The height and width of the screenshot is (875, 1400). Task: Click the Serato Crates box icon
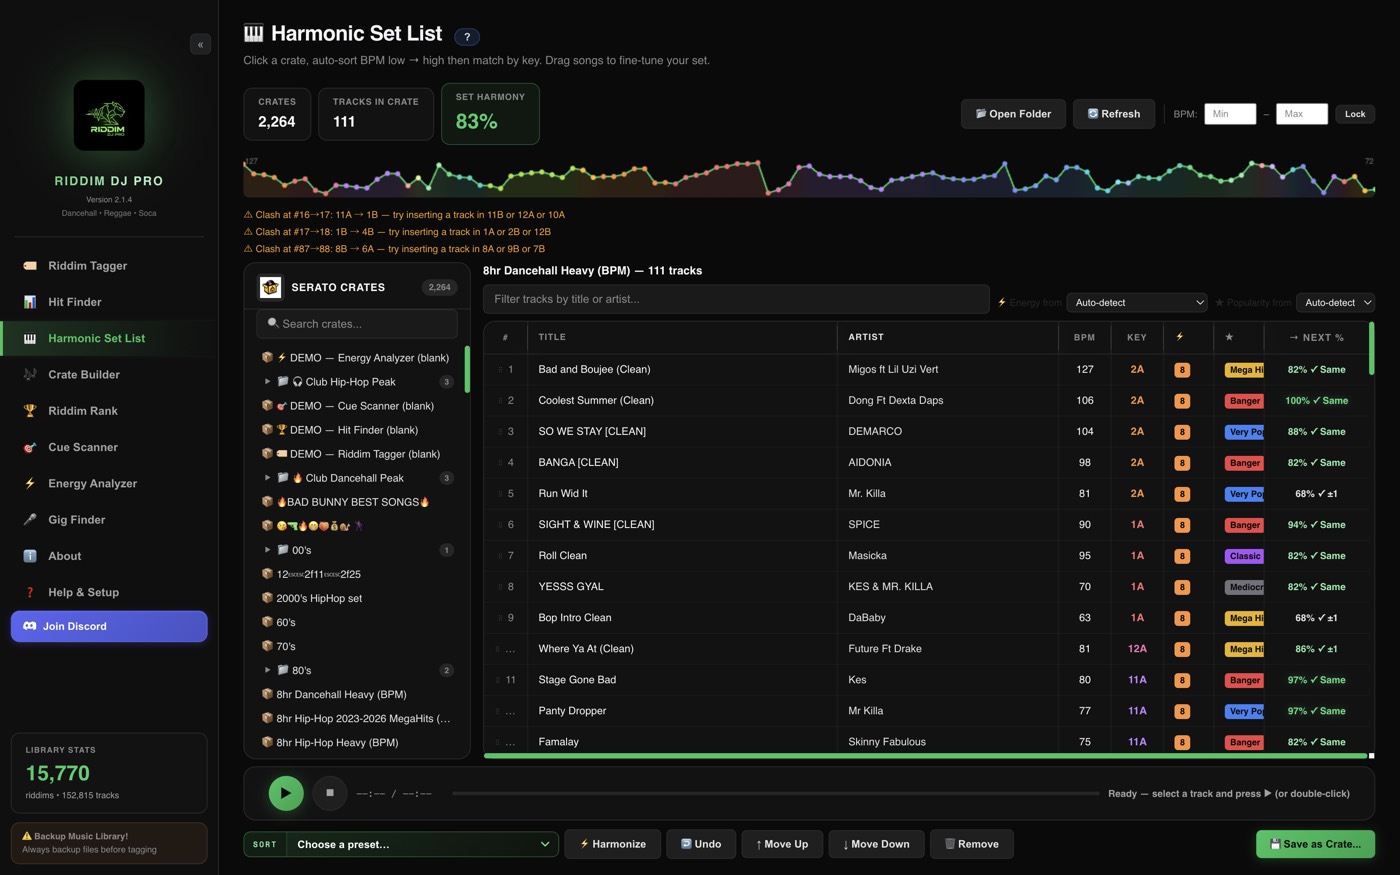270,287
